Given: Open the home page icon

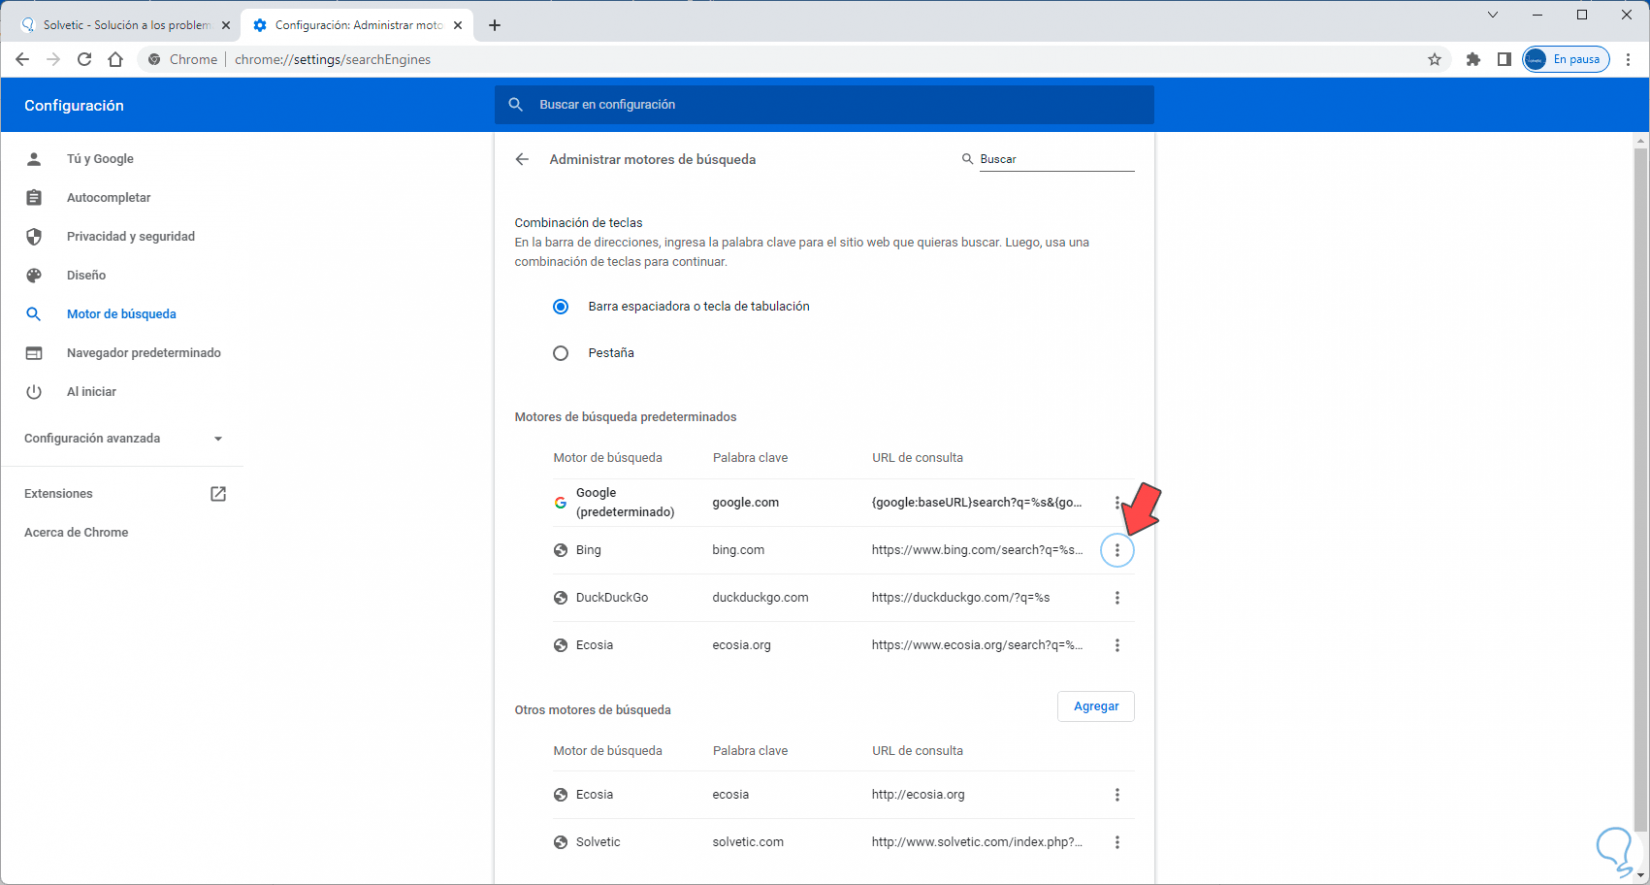Looking at the screenshot, I should [x=115, y=59].
